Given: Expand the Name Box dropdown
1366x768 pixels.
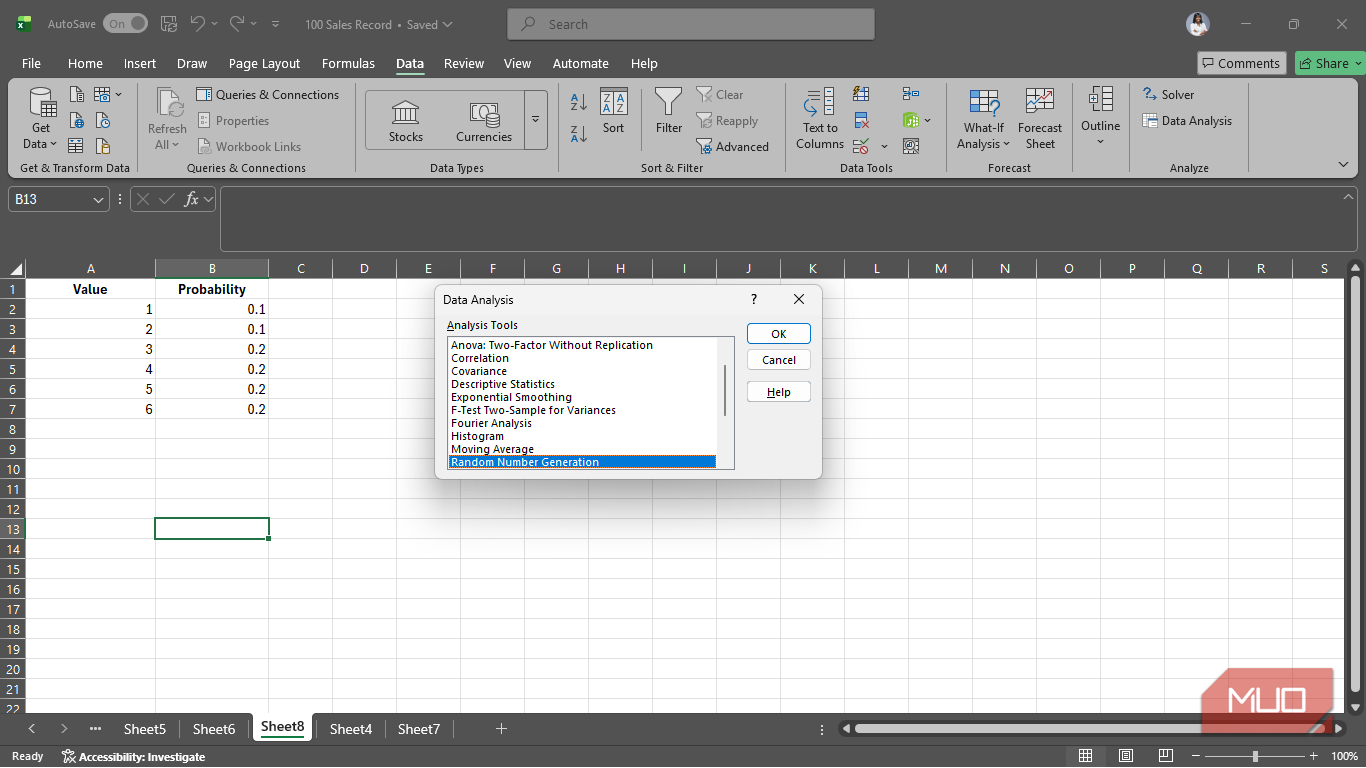Looking at the screenshot, I should pyautogui.click(x=98, y=200).
